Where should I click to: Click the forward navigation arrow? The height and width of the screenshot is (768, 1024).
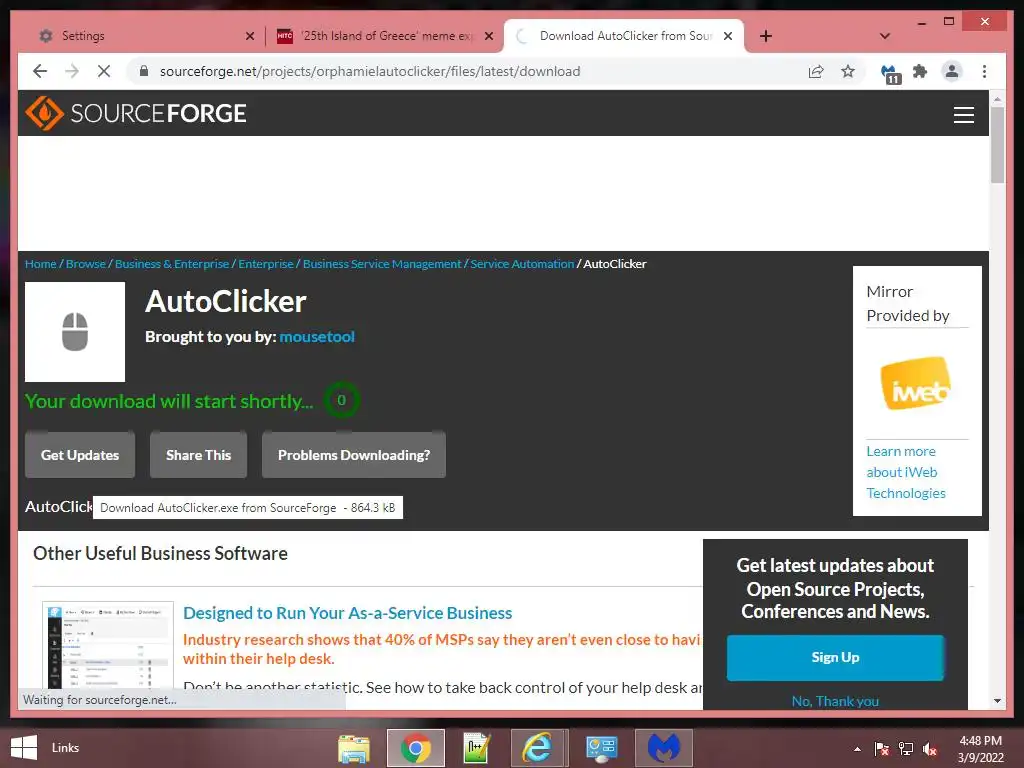coord(72,71)
